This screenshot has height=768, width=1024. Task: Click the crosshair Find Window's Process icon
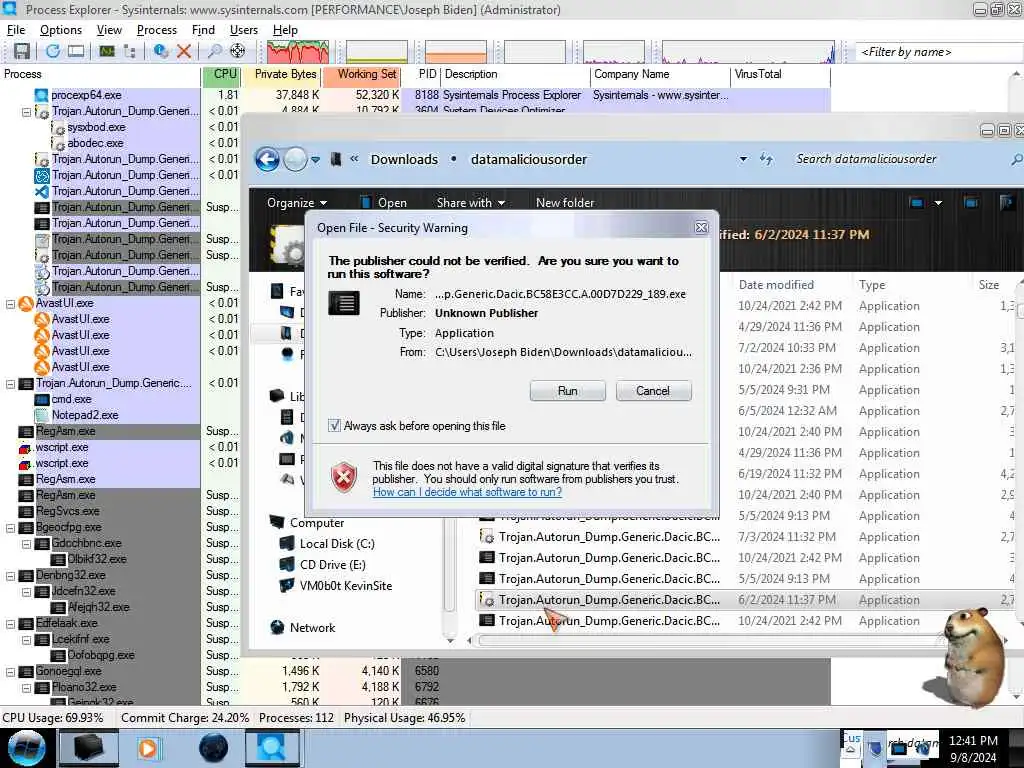tap(238, 52)
